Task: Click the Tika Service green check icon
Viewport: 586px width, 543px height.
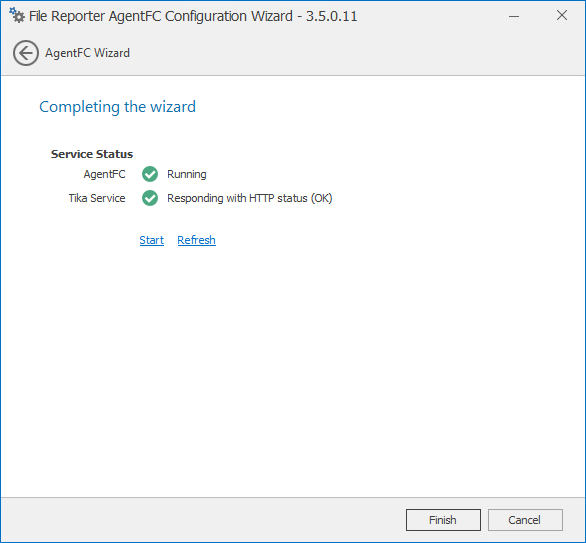Action: [150, 198]
